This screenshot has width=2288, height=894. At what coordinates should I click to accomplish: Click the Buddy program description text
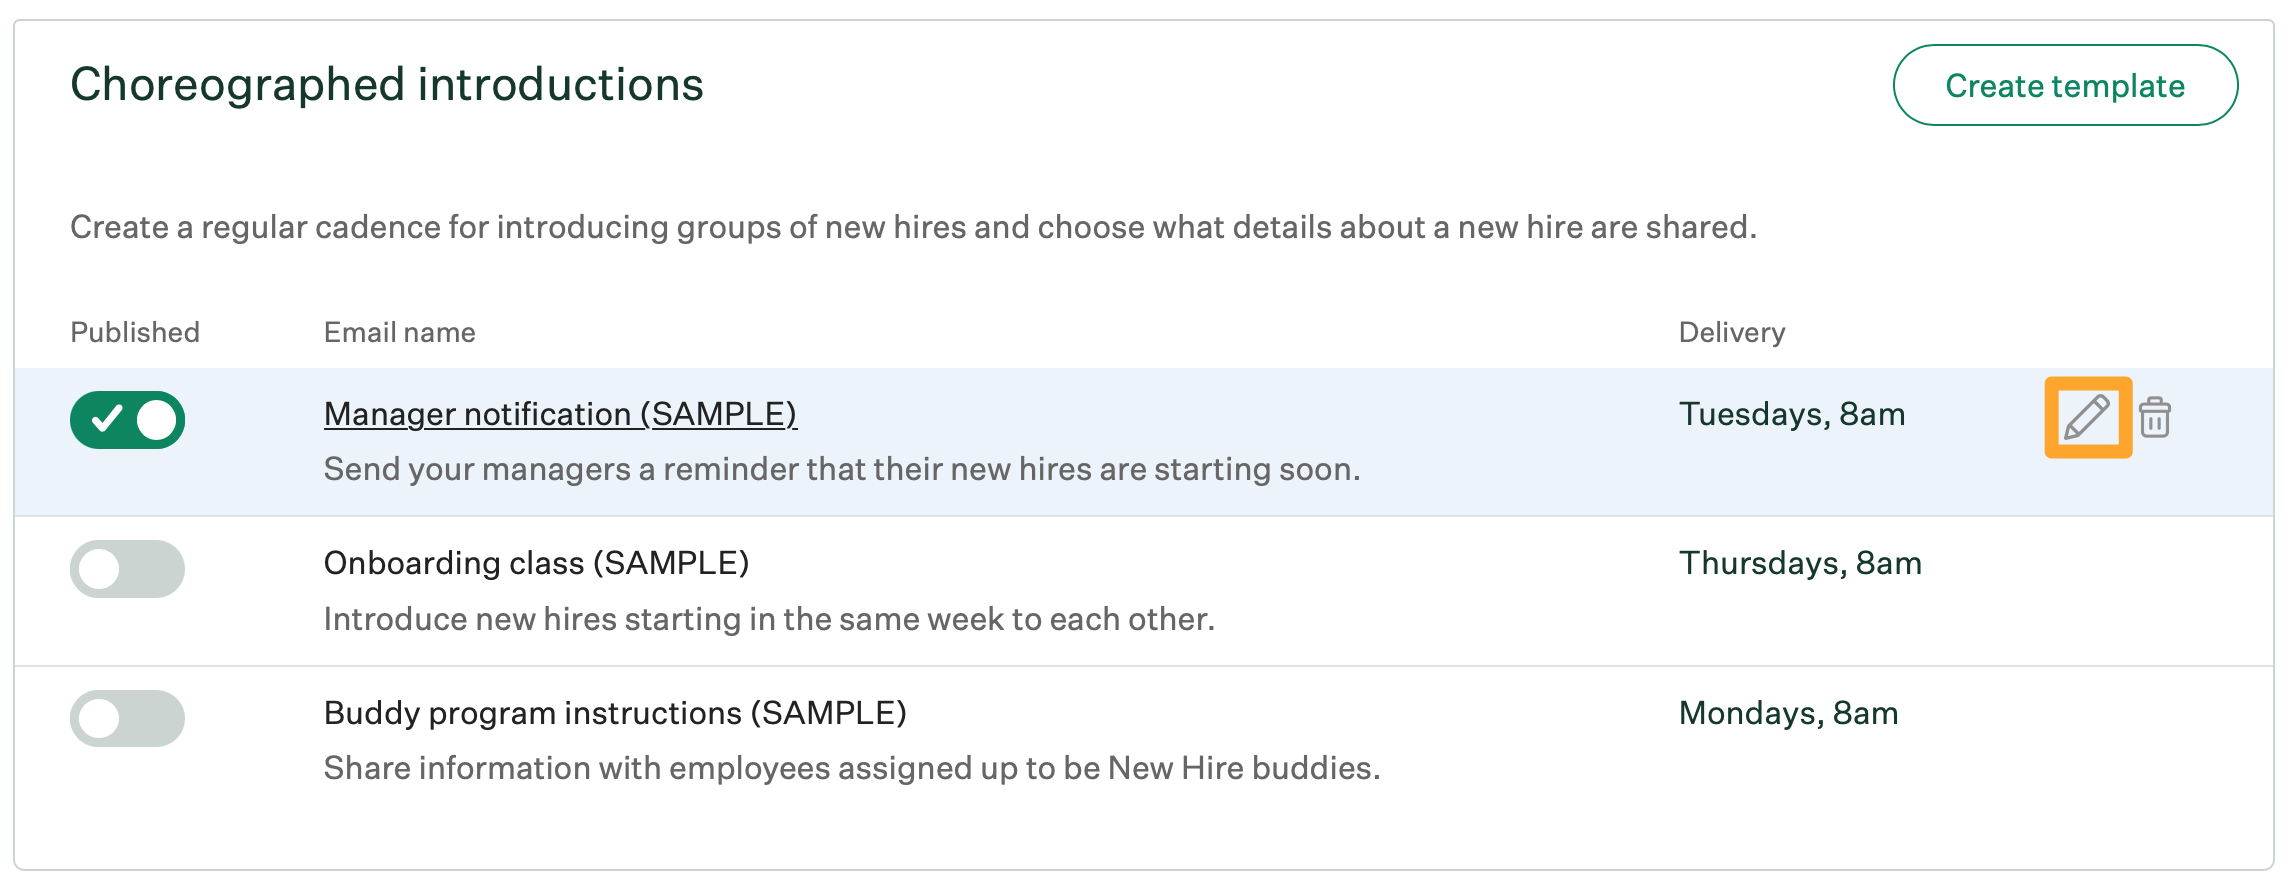pyautogui.click(x=852, y=768)
